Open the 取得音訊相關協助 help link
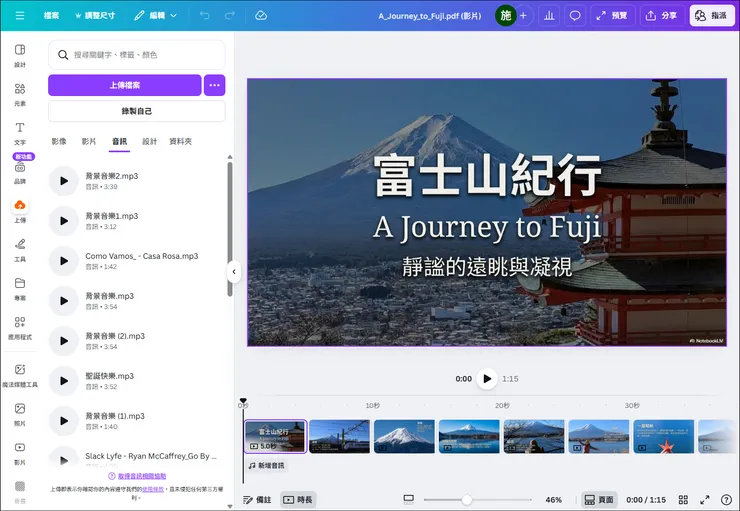This screenshot has width=740, height=511. click(x=142, y=476)
